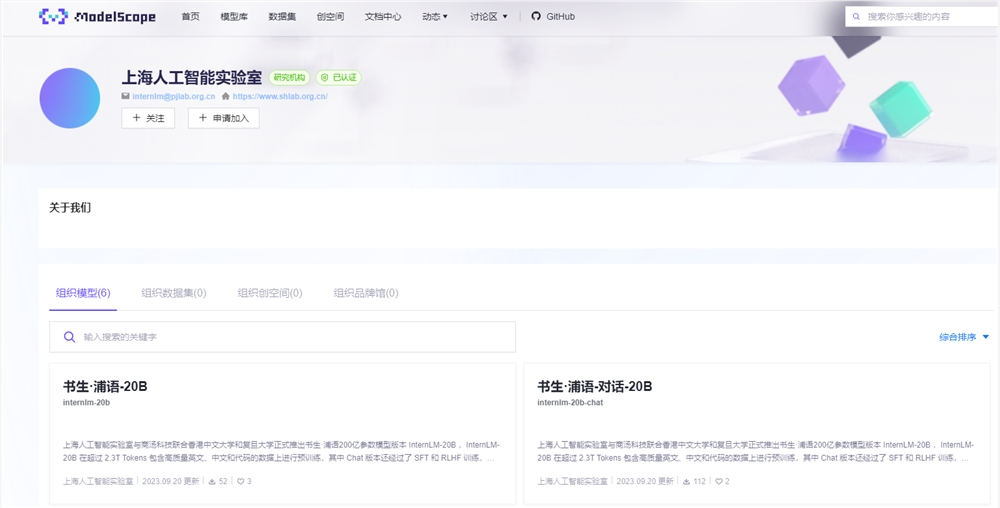Click the ModelScope logo

(98, 17)
